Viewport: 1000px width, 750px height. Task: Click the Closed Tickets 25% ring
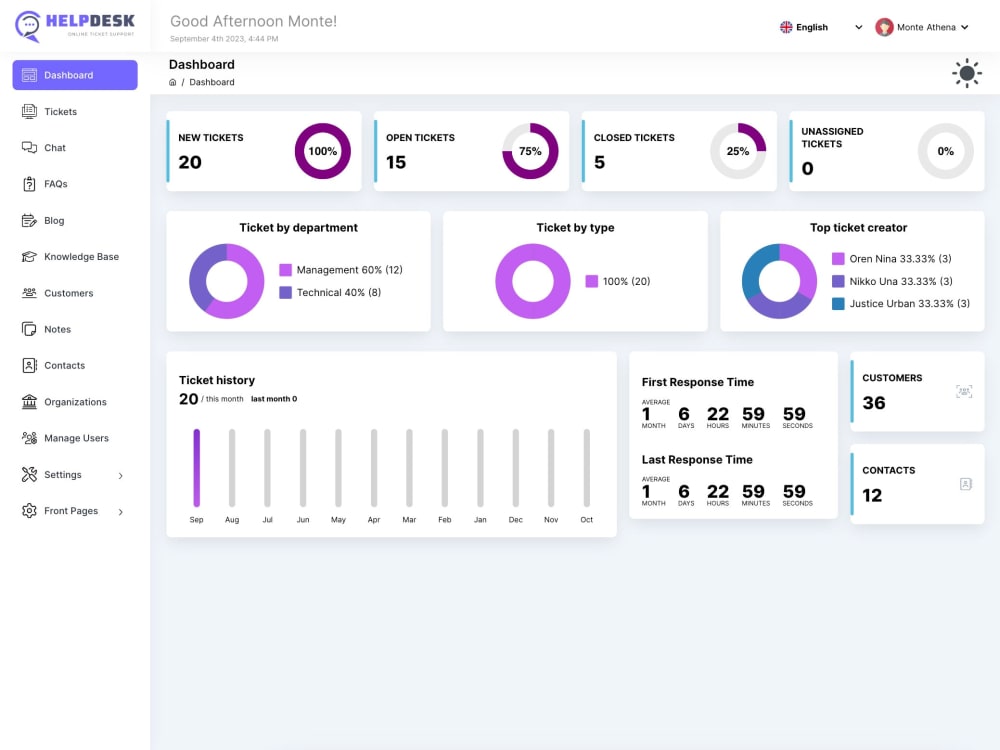pos(738,151)
